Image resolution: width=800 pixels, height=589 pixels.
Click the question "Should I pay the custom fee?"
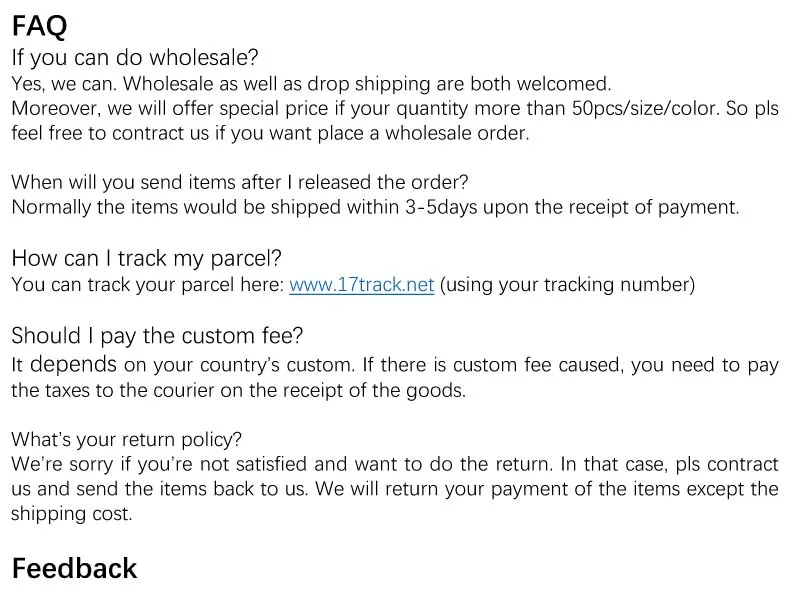pos(157,336)
